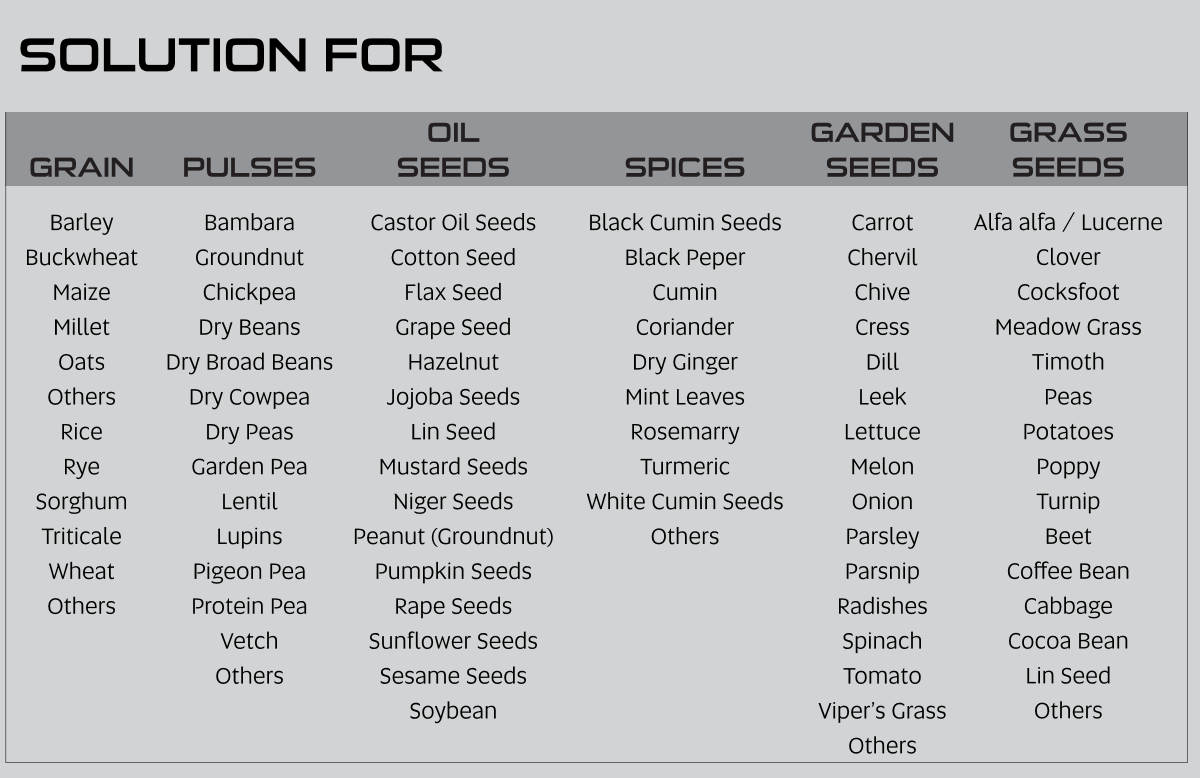Screen dimensions: 1200x778
Task: Click Chervil under Garden Seeds
Action: tap(882, 257)
